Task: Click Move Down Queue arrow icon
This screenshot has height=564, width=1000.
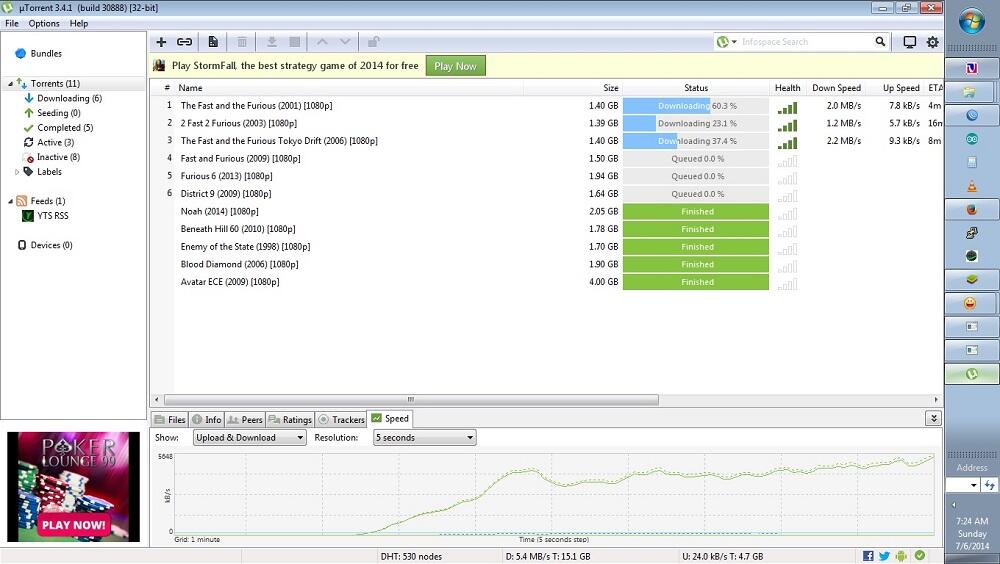Action: 345,42
